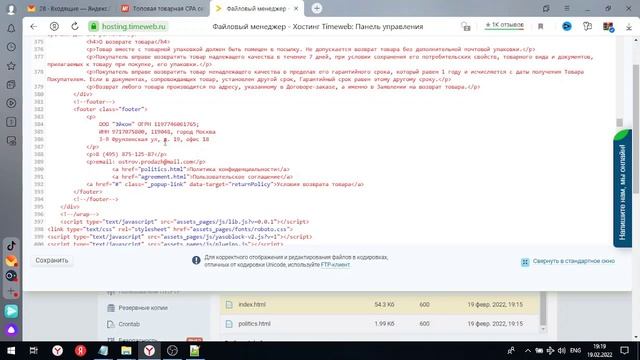The width and height of the screenshot is (640, 360).
Task: Close the Файловый менеджер tab
Action: (x=296, y=9)
